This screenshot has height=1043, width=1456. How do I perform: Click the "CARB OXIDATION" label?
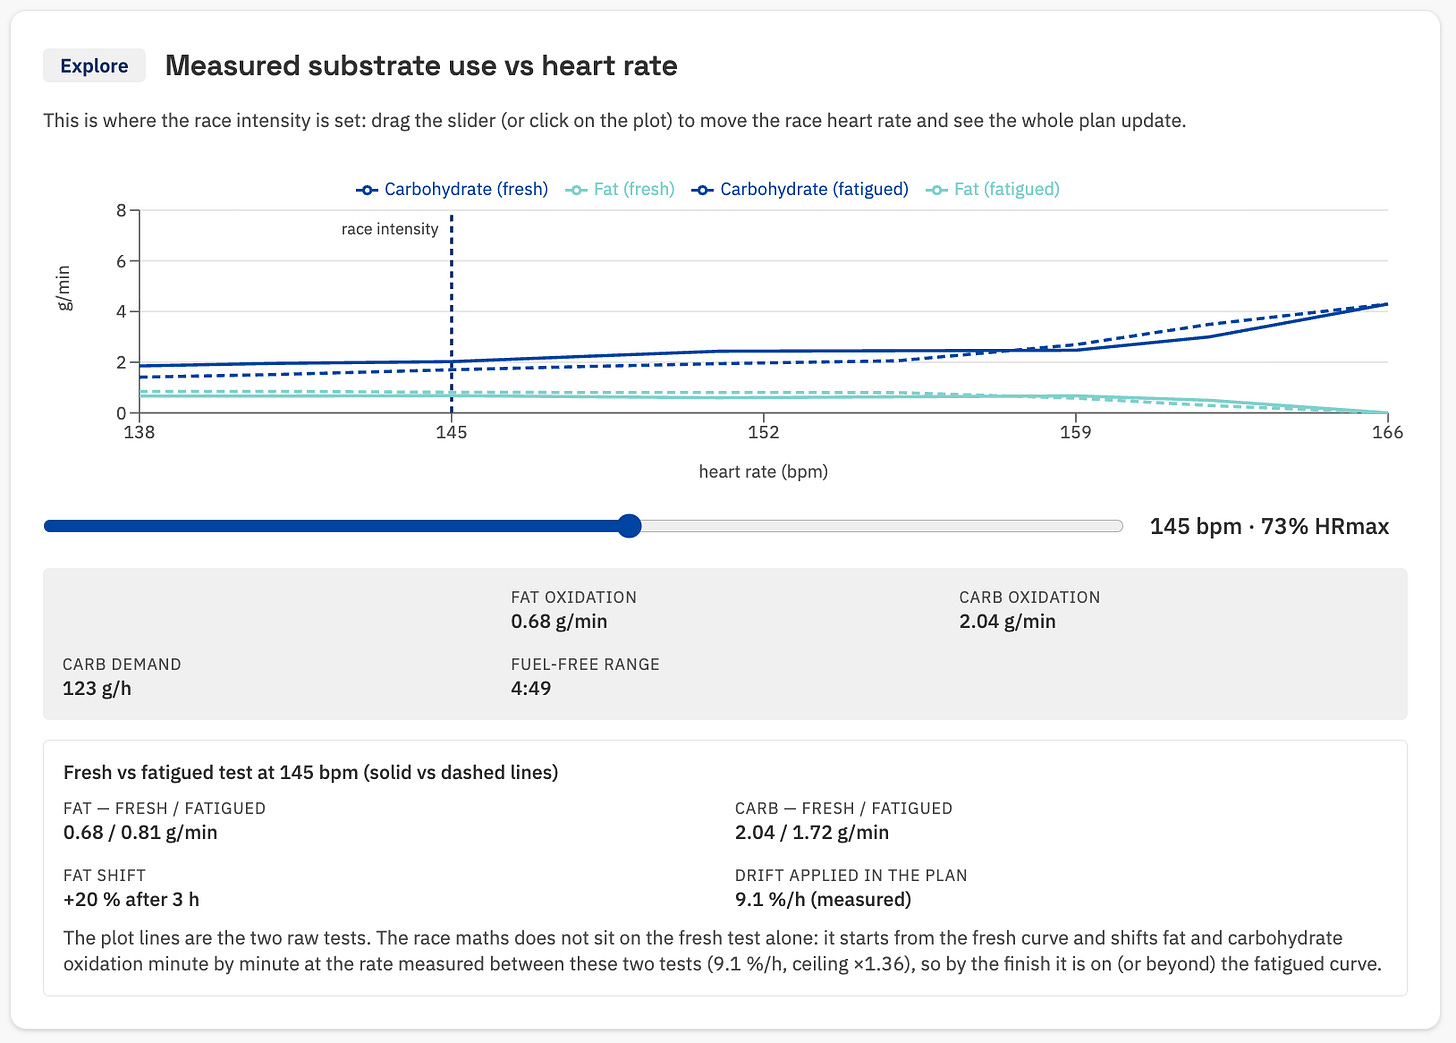click(1029, 597)
